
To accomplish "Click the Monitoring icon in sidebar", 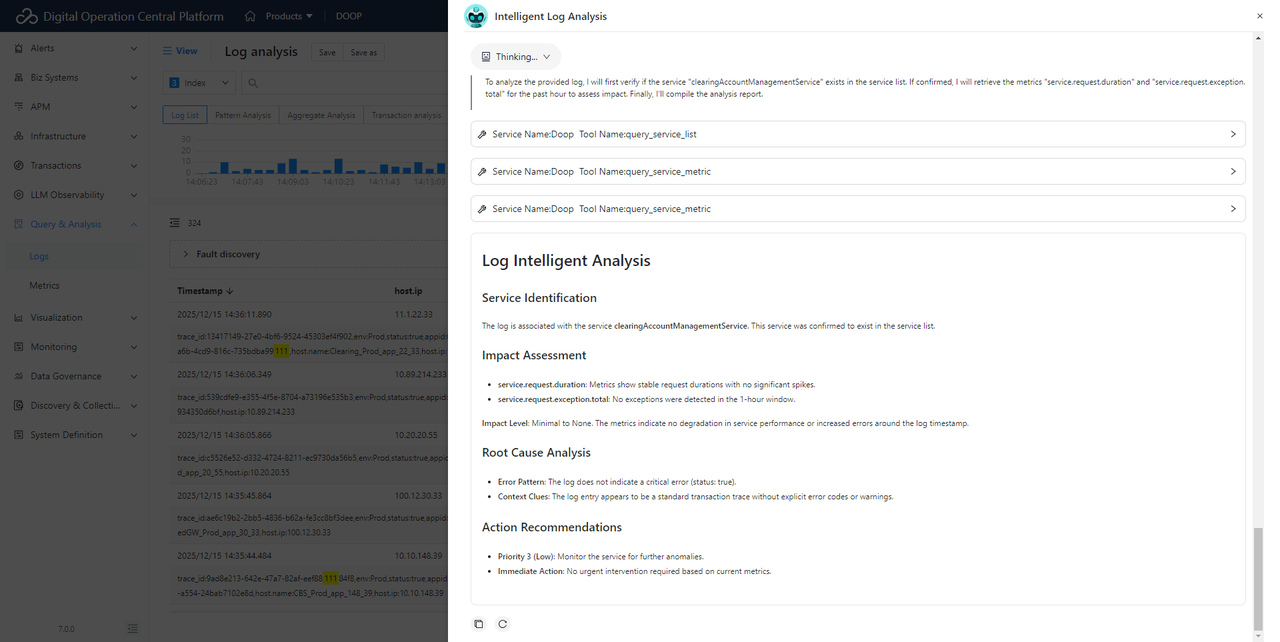I will click(x=20, y=347).
